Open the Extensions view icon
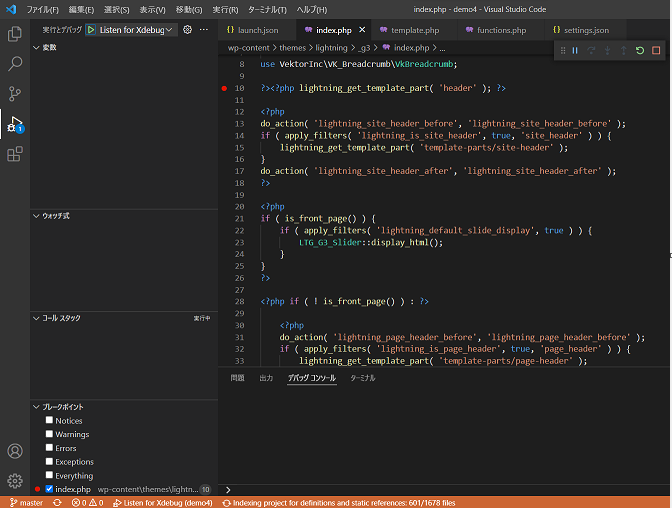 15,154
